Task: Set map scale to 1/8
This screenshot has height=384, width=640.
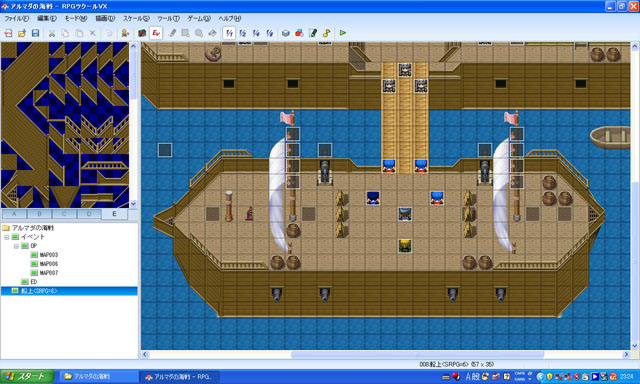Action: (x=269, y=33)
